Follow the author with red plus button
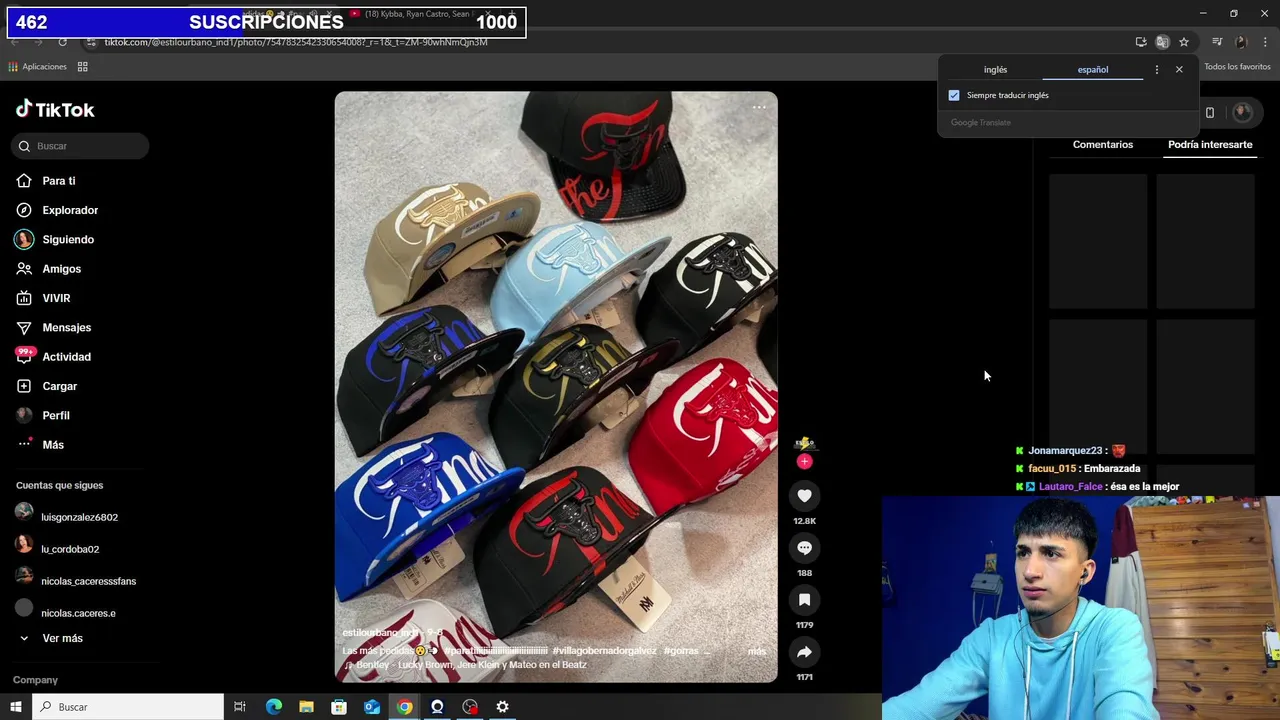Viewport: 1280px width, 720px height. pos(804,461)
